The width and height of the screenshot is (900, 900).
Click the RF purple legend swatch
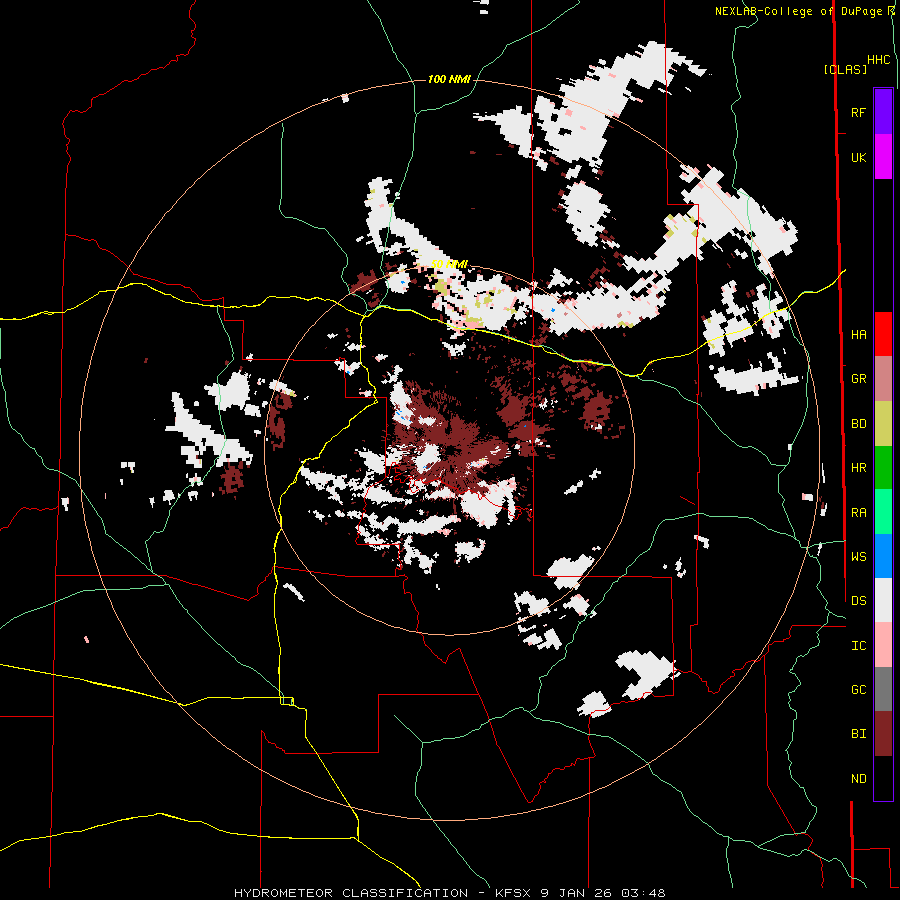coord(883,112)
